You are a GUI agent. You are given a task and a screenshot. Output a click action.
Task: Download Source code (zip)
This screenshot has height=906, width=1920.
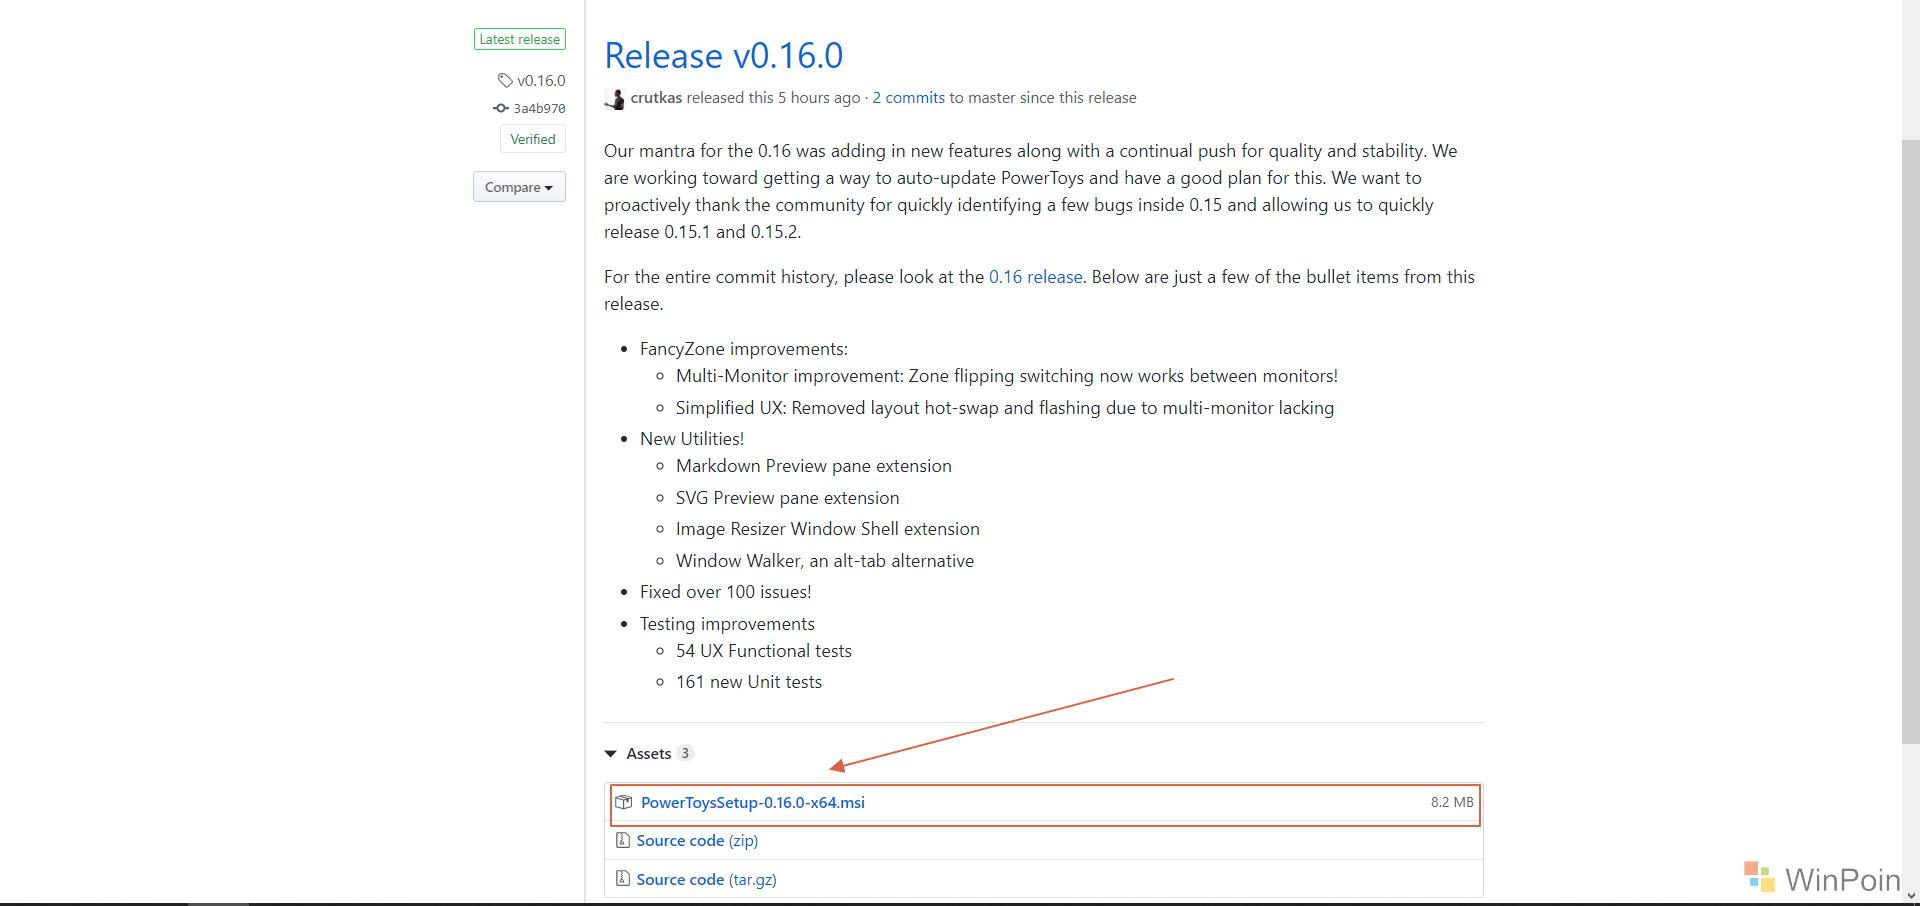[x=697, y=841]
